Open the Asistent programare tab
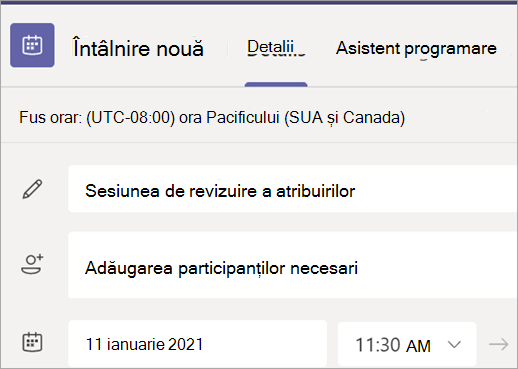518x369 pixels. [416, 48]
